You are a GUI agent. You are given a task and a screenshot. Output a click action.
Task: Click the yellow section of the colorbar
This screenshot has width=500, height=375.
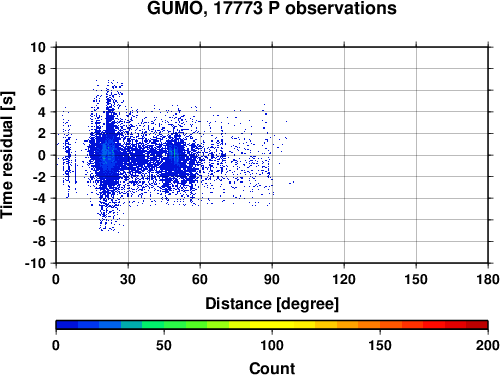pyautogui.click(x=272, y=325)
